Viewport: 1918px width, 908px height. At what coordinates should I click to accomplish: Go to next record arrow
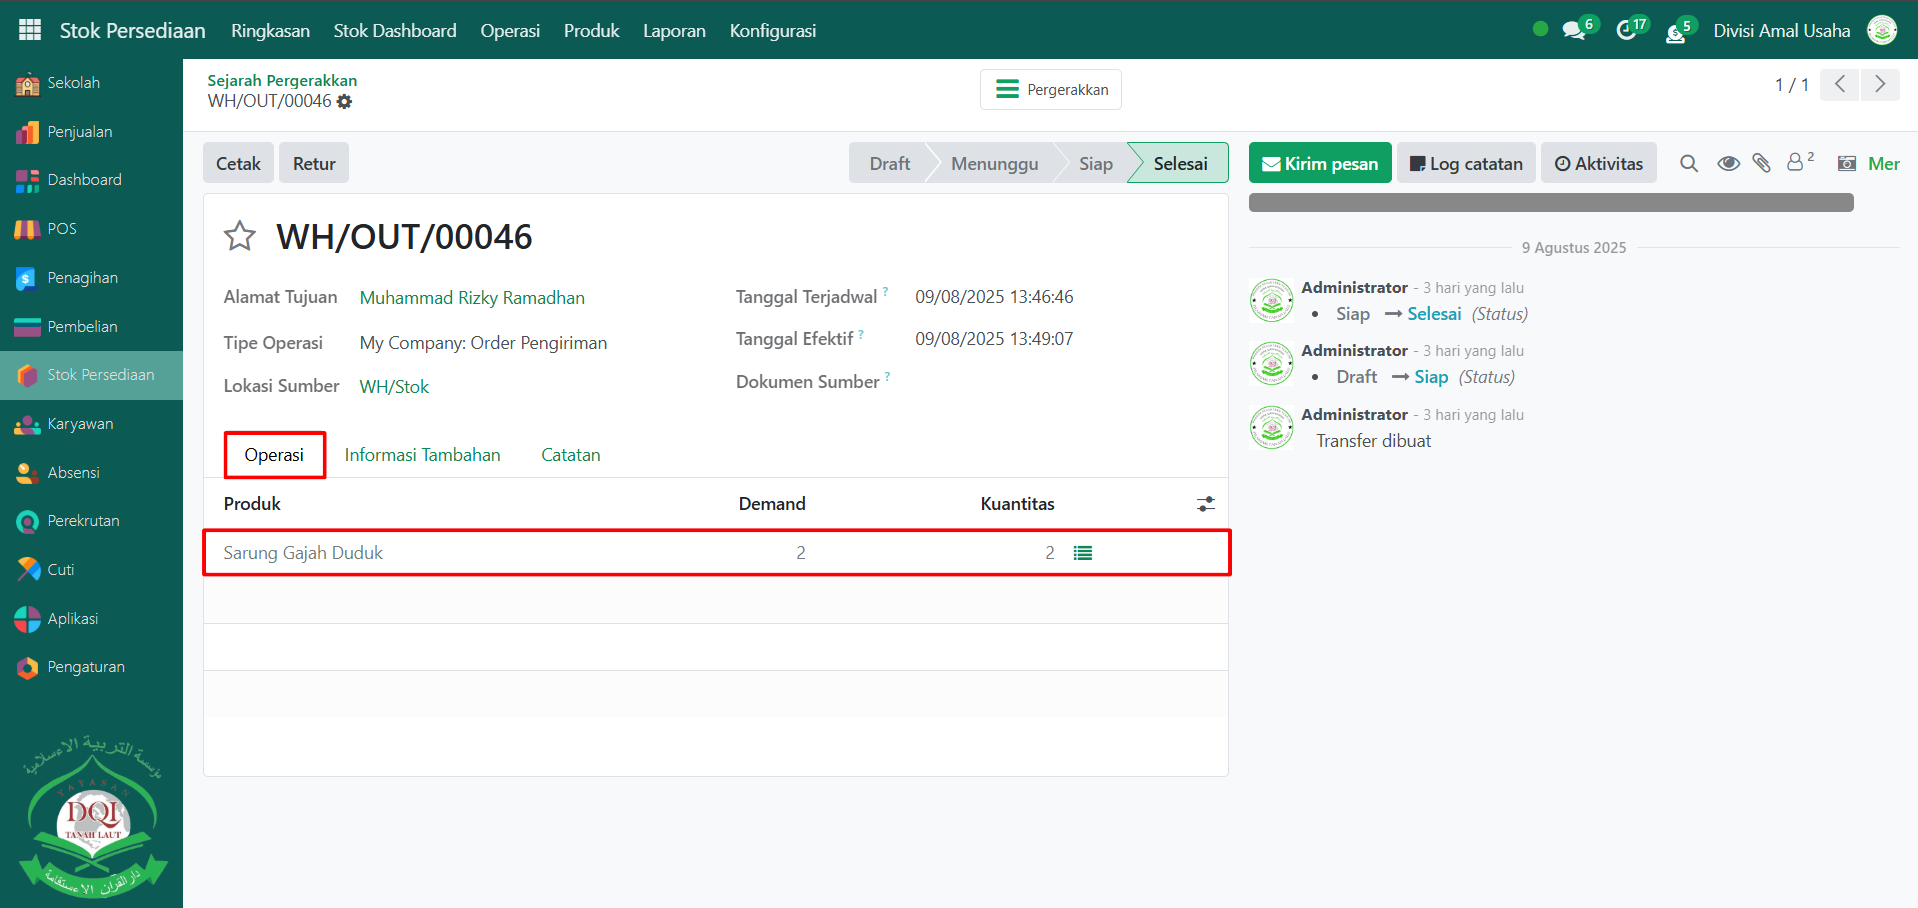pyautogui.click(x=1880, y=85)
